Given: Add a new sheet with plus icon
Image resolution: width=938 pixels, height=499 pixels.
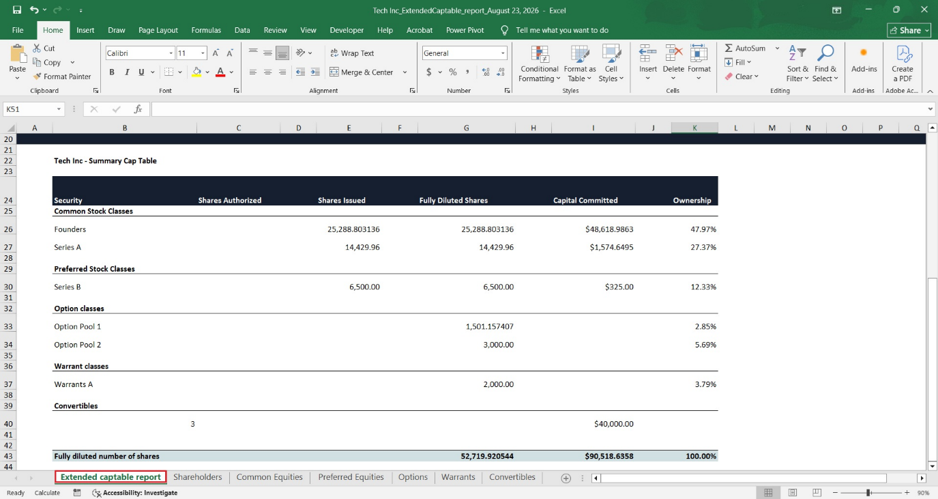Looking at the screenshot, I should tap(565, 477).
